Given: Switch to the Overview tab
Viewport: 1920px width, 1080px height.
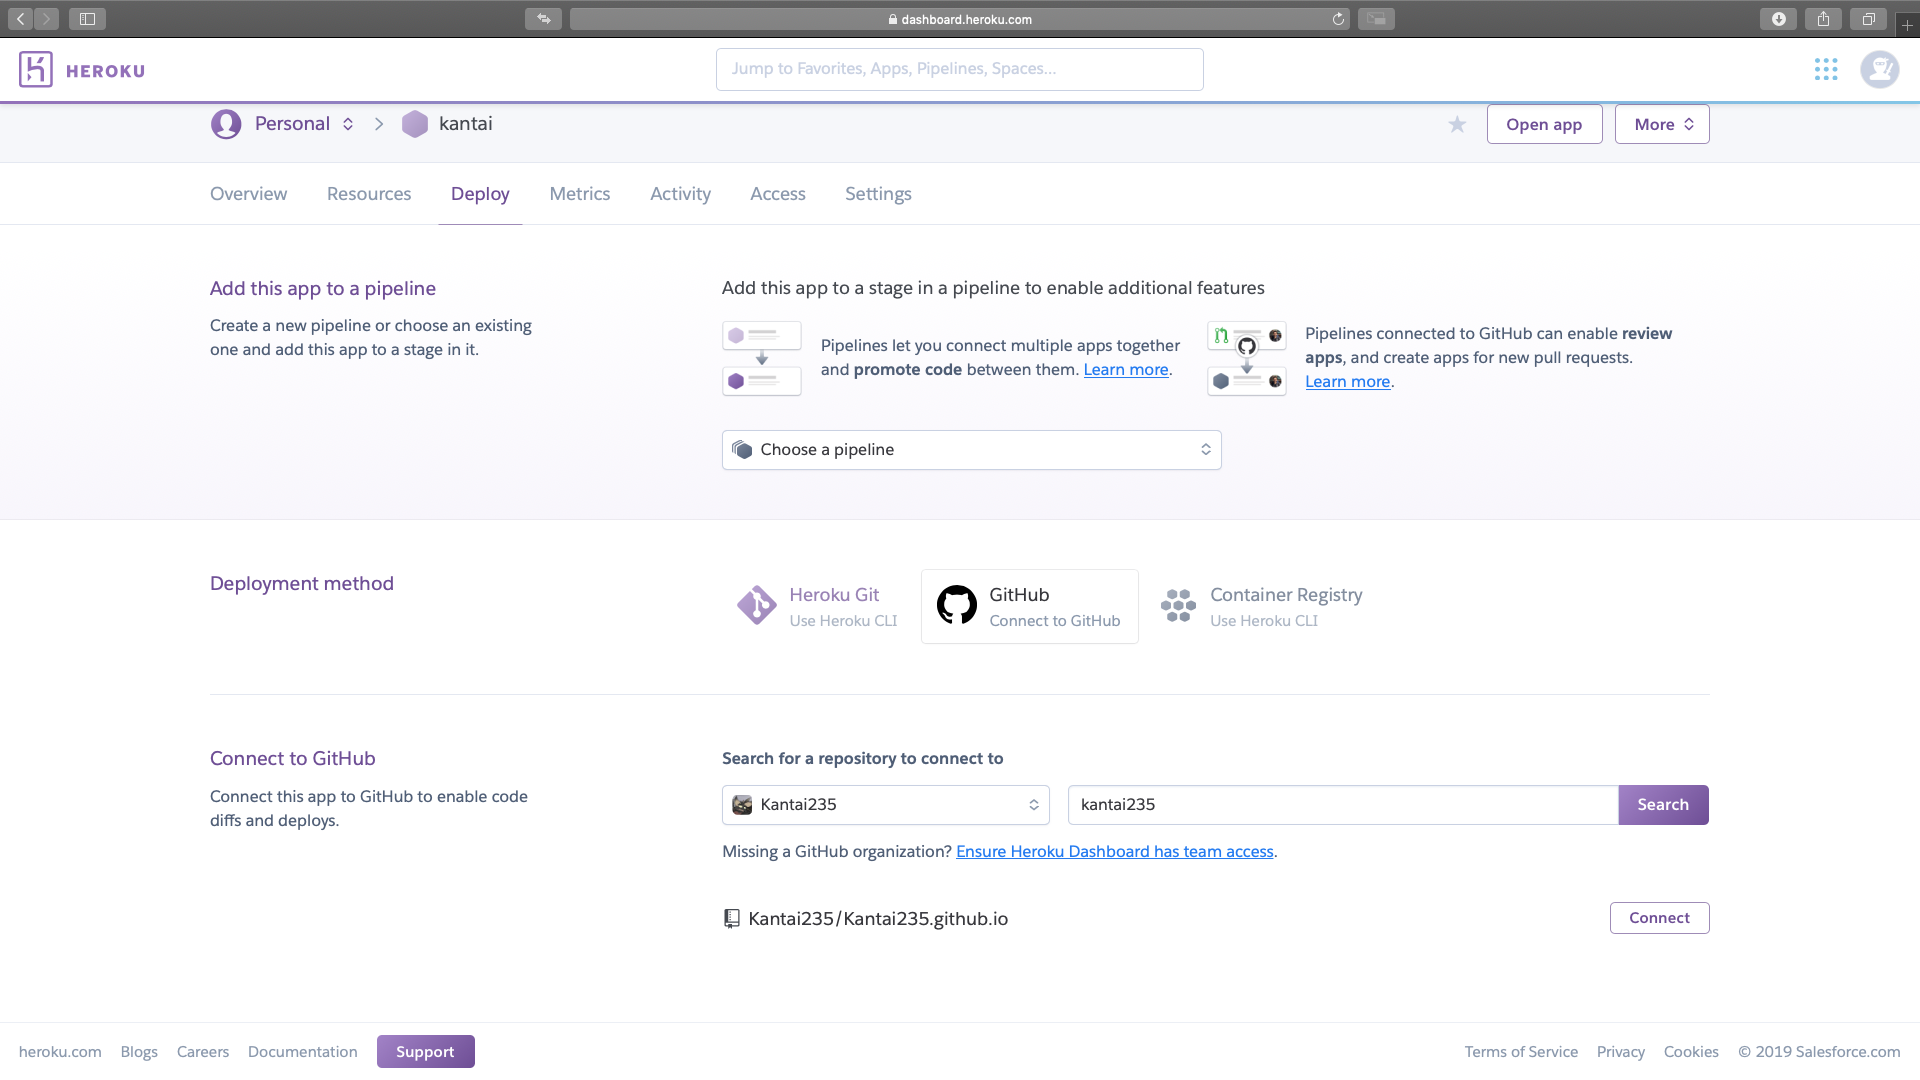Looking at the screenshot, I should (x=248, y=194).
